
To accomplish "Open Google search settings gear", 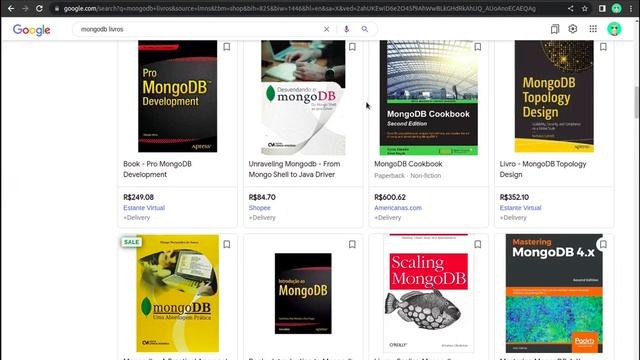I will pos(573,29).
